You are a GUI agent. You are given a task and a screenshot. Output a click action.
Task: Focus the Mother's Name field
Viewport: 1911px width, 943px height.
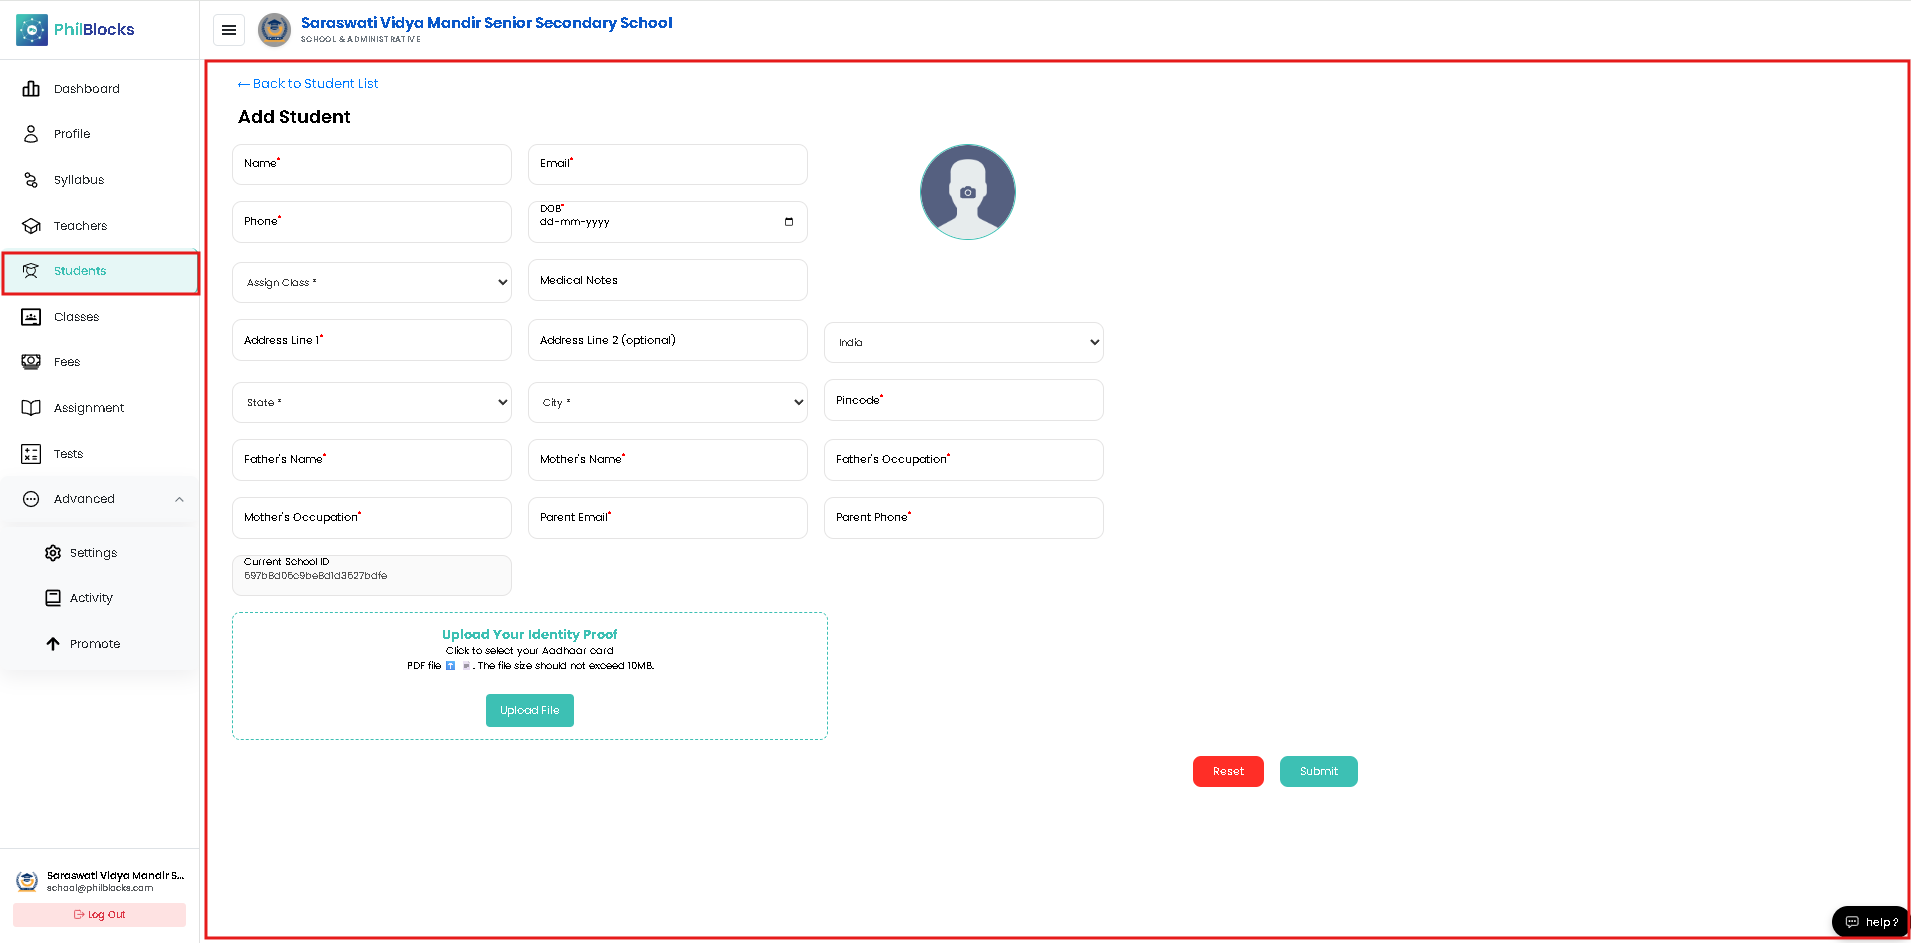[668, 460]
